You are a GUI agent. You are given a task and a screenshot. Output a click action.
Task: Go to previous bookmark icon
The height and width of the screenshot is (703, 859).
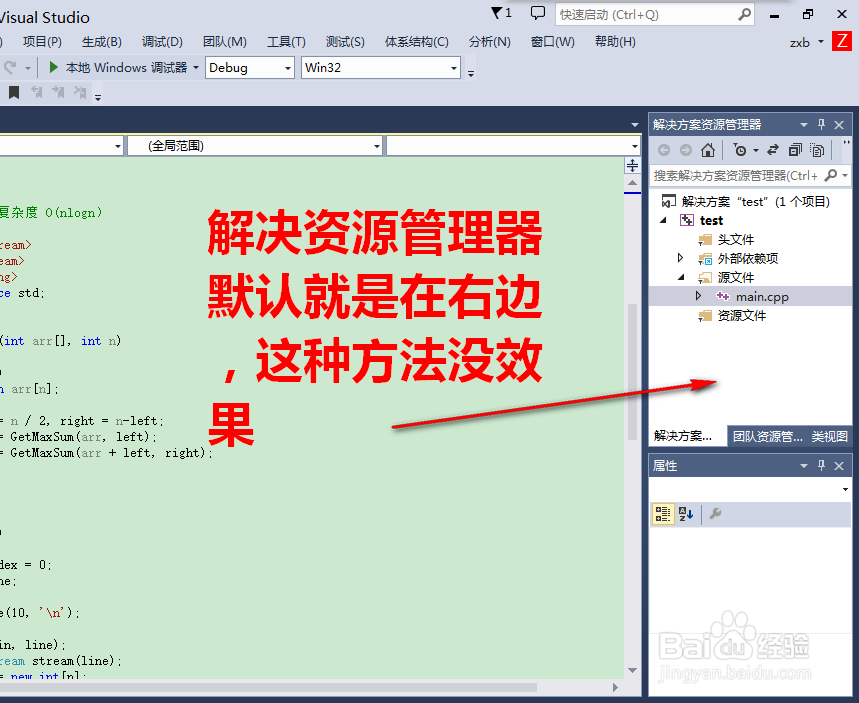37,93
